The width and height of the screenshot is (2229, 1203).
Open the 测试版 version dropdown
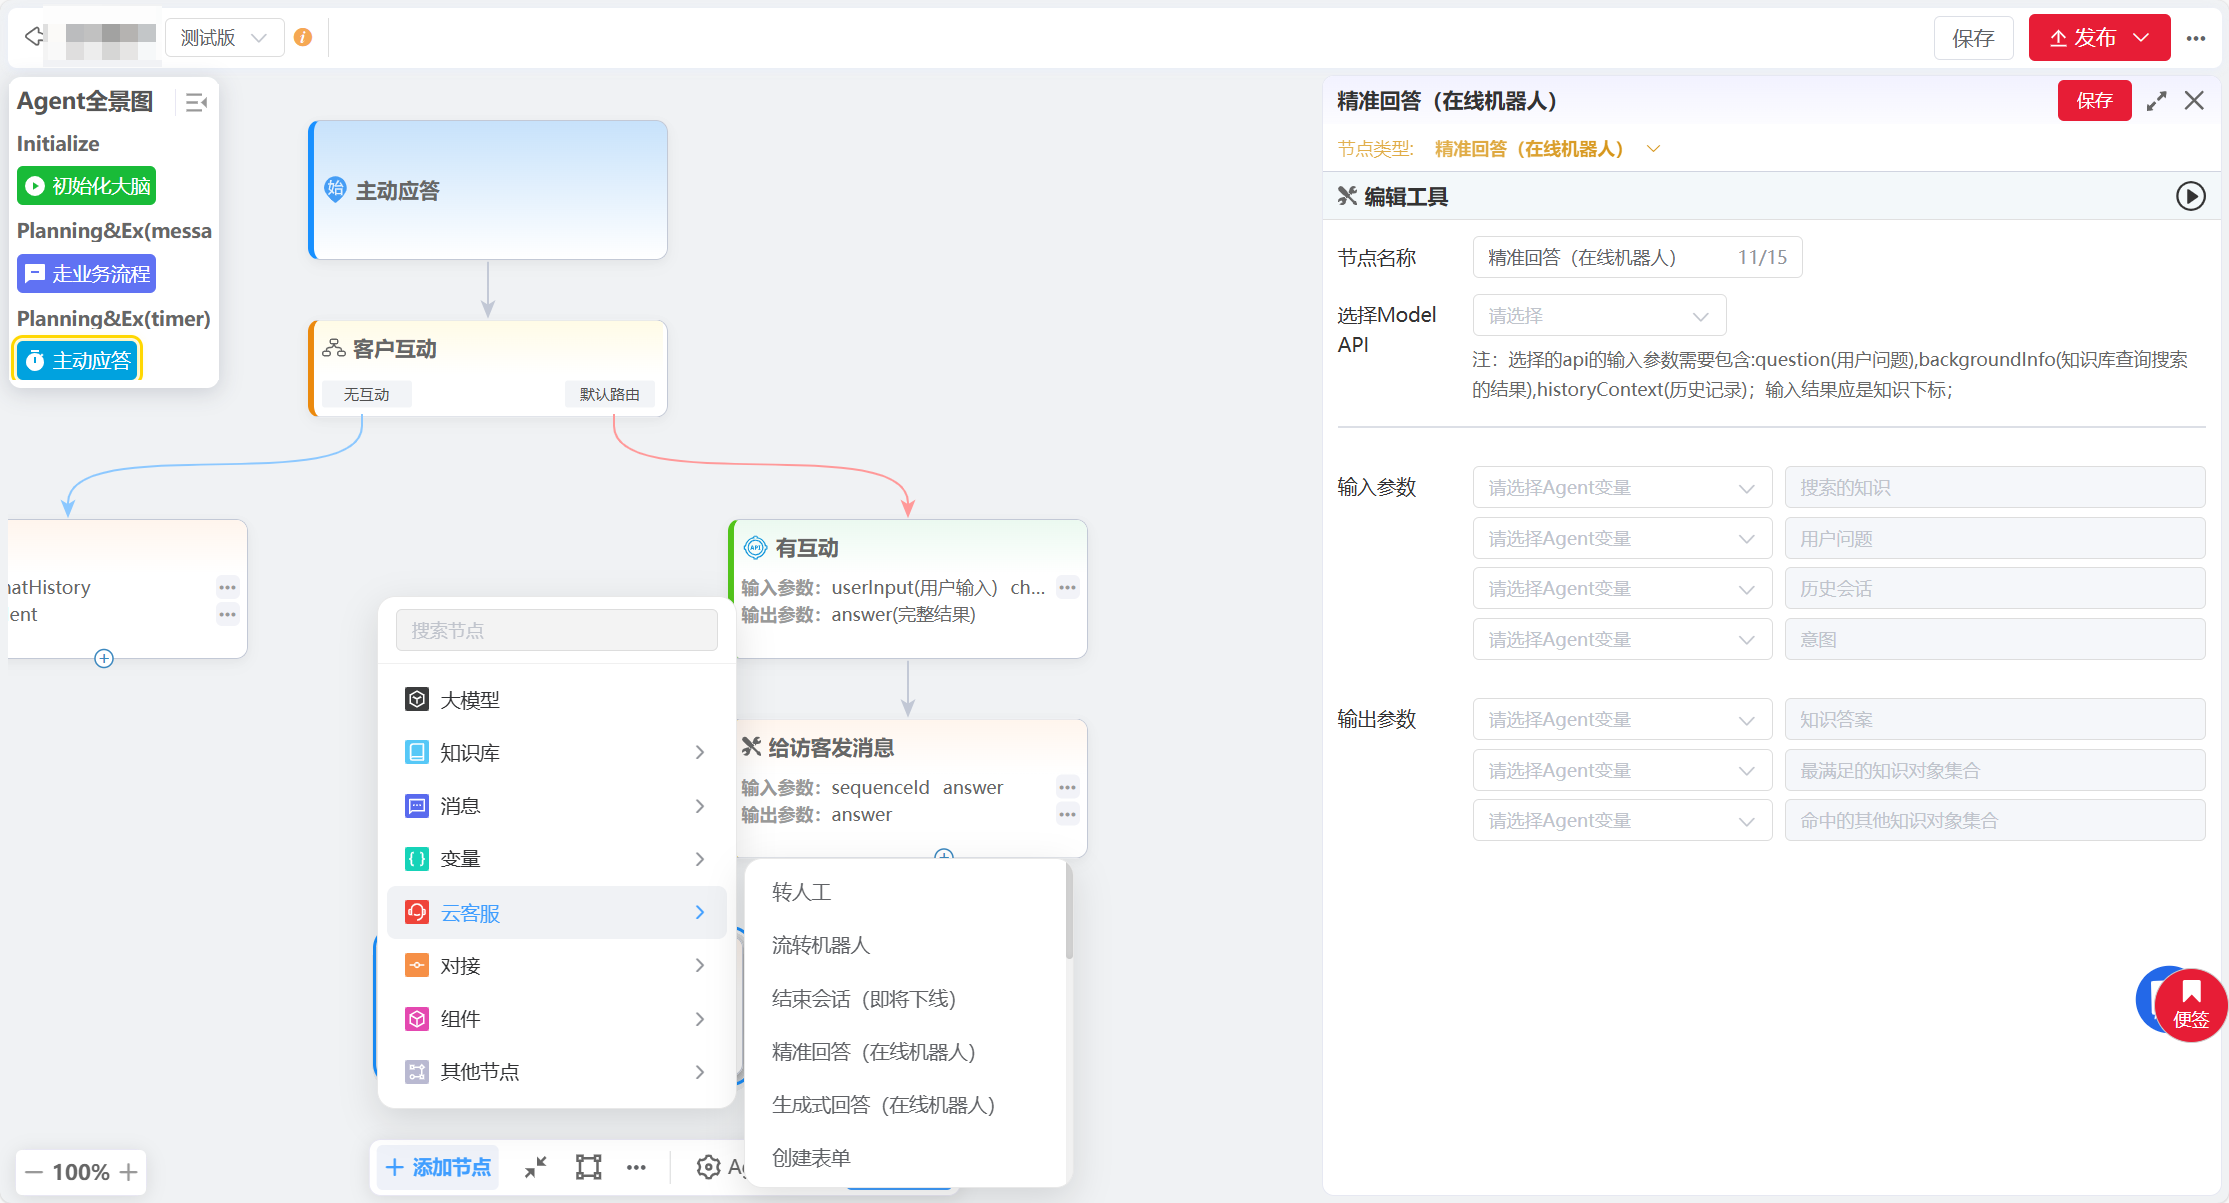pos(224,38)
